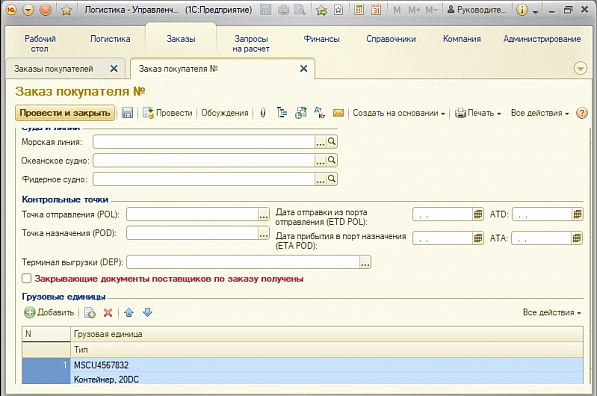Open the Рабочий стол section
This screenshot has width=597, height=396.
click(x=40, y=43)
